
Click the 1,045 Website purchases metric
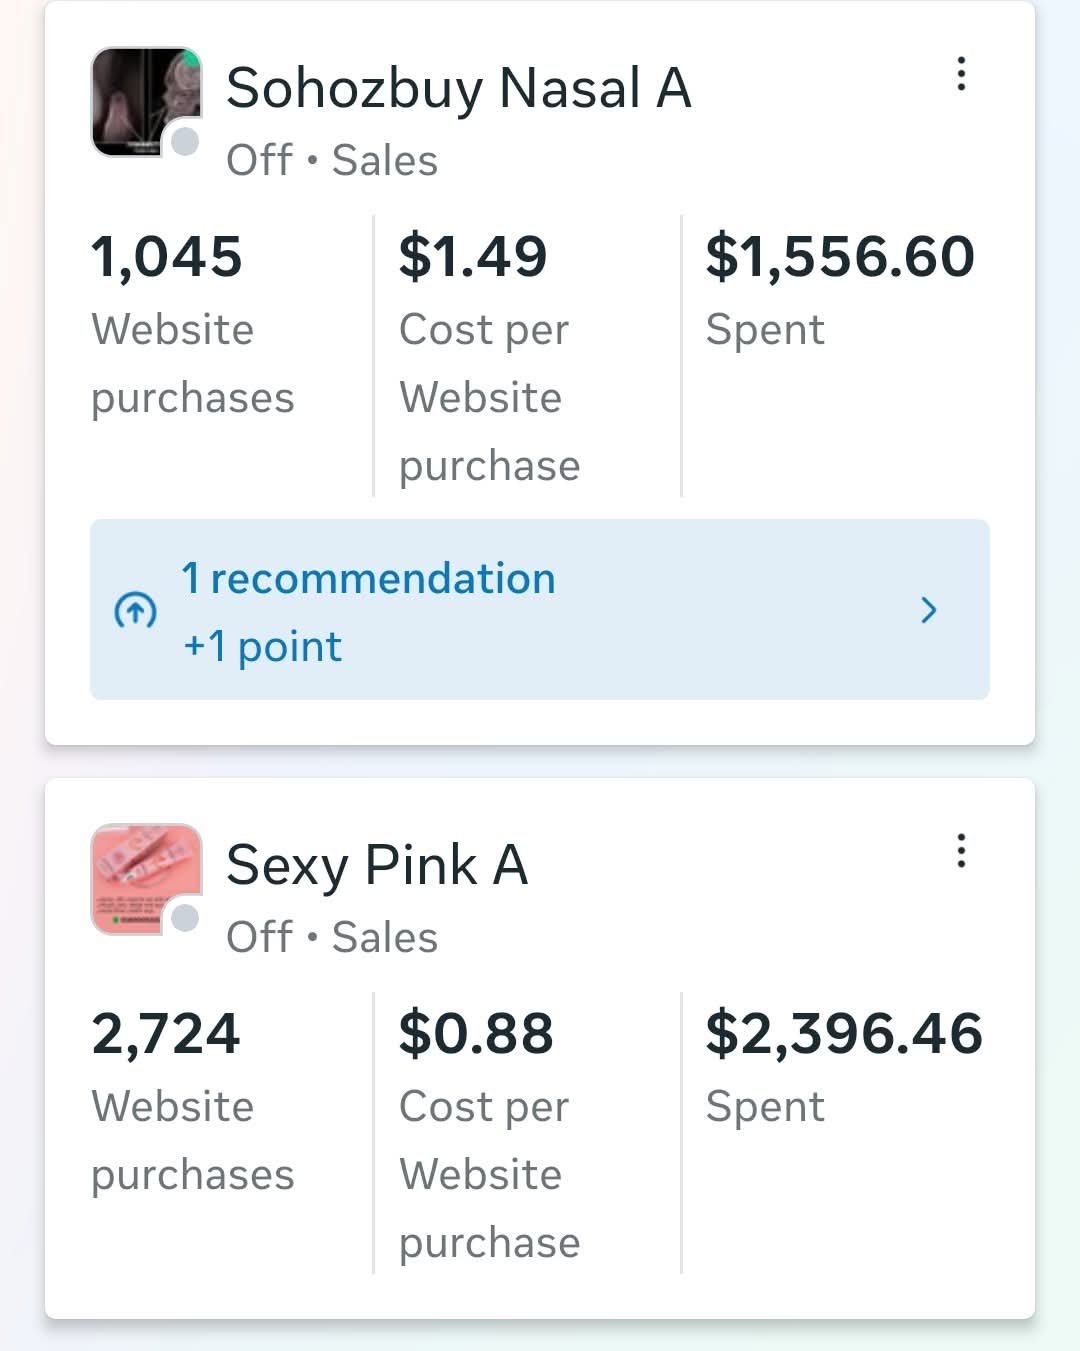[167, 256]
